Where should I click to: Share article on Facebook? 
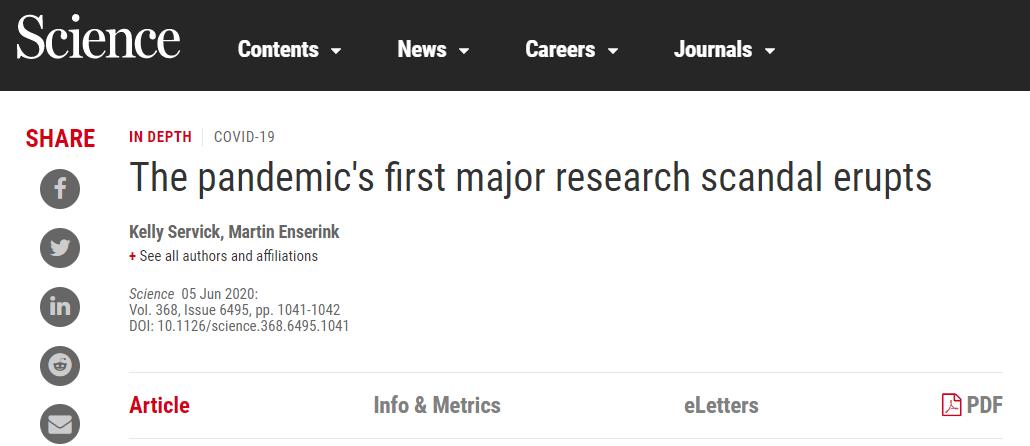click(x=60, y=188)
